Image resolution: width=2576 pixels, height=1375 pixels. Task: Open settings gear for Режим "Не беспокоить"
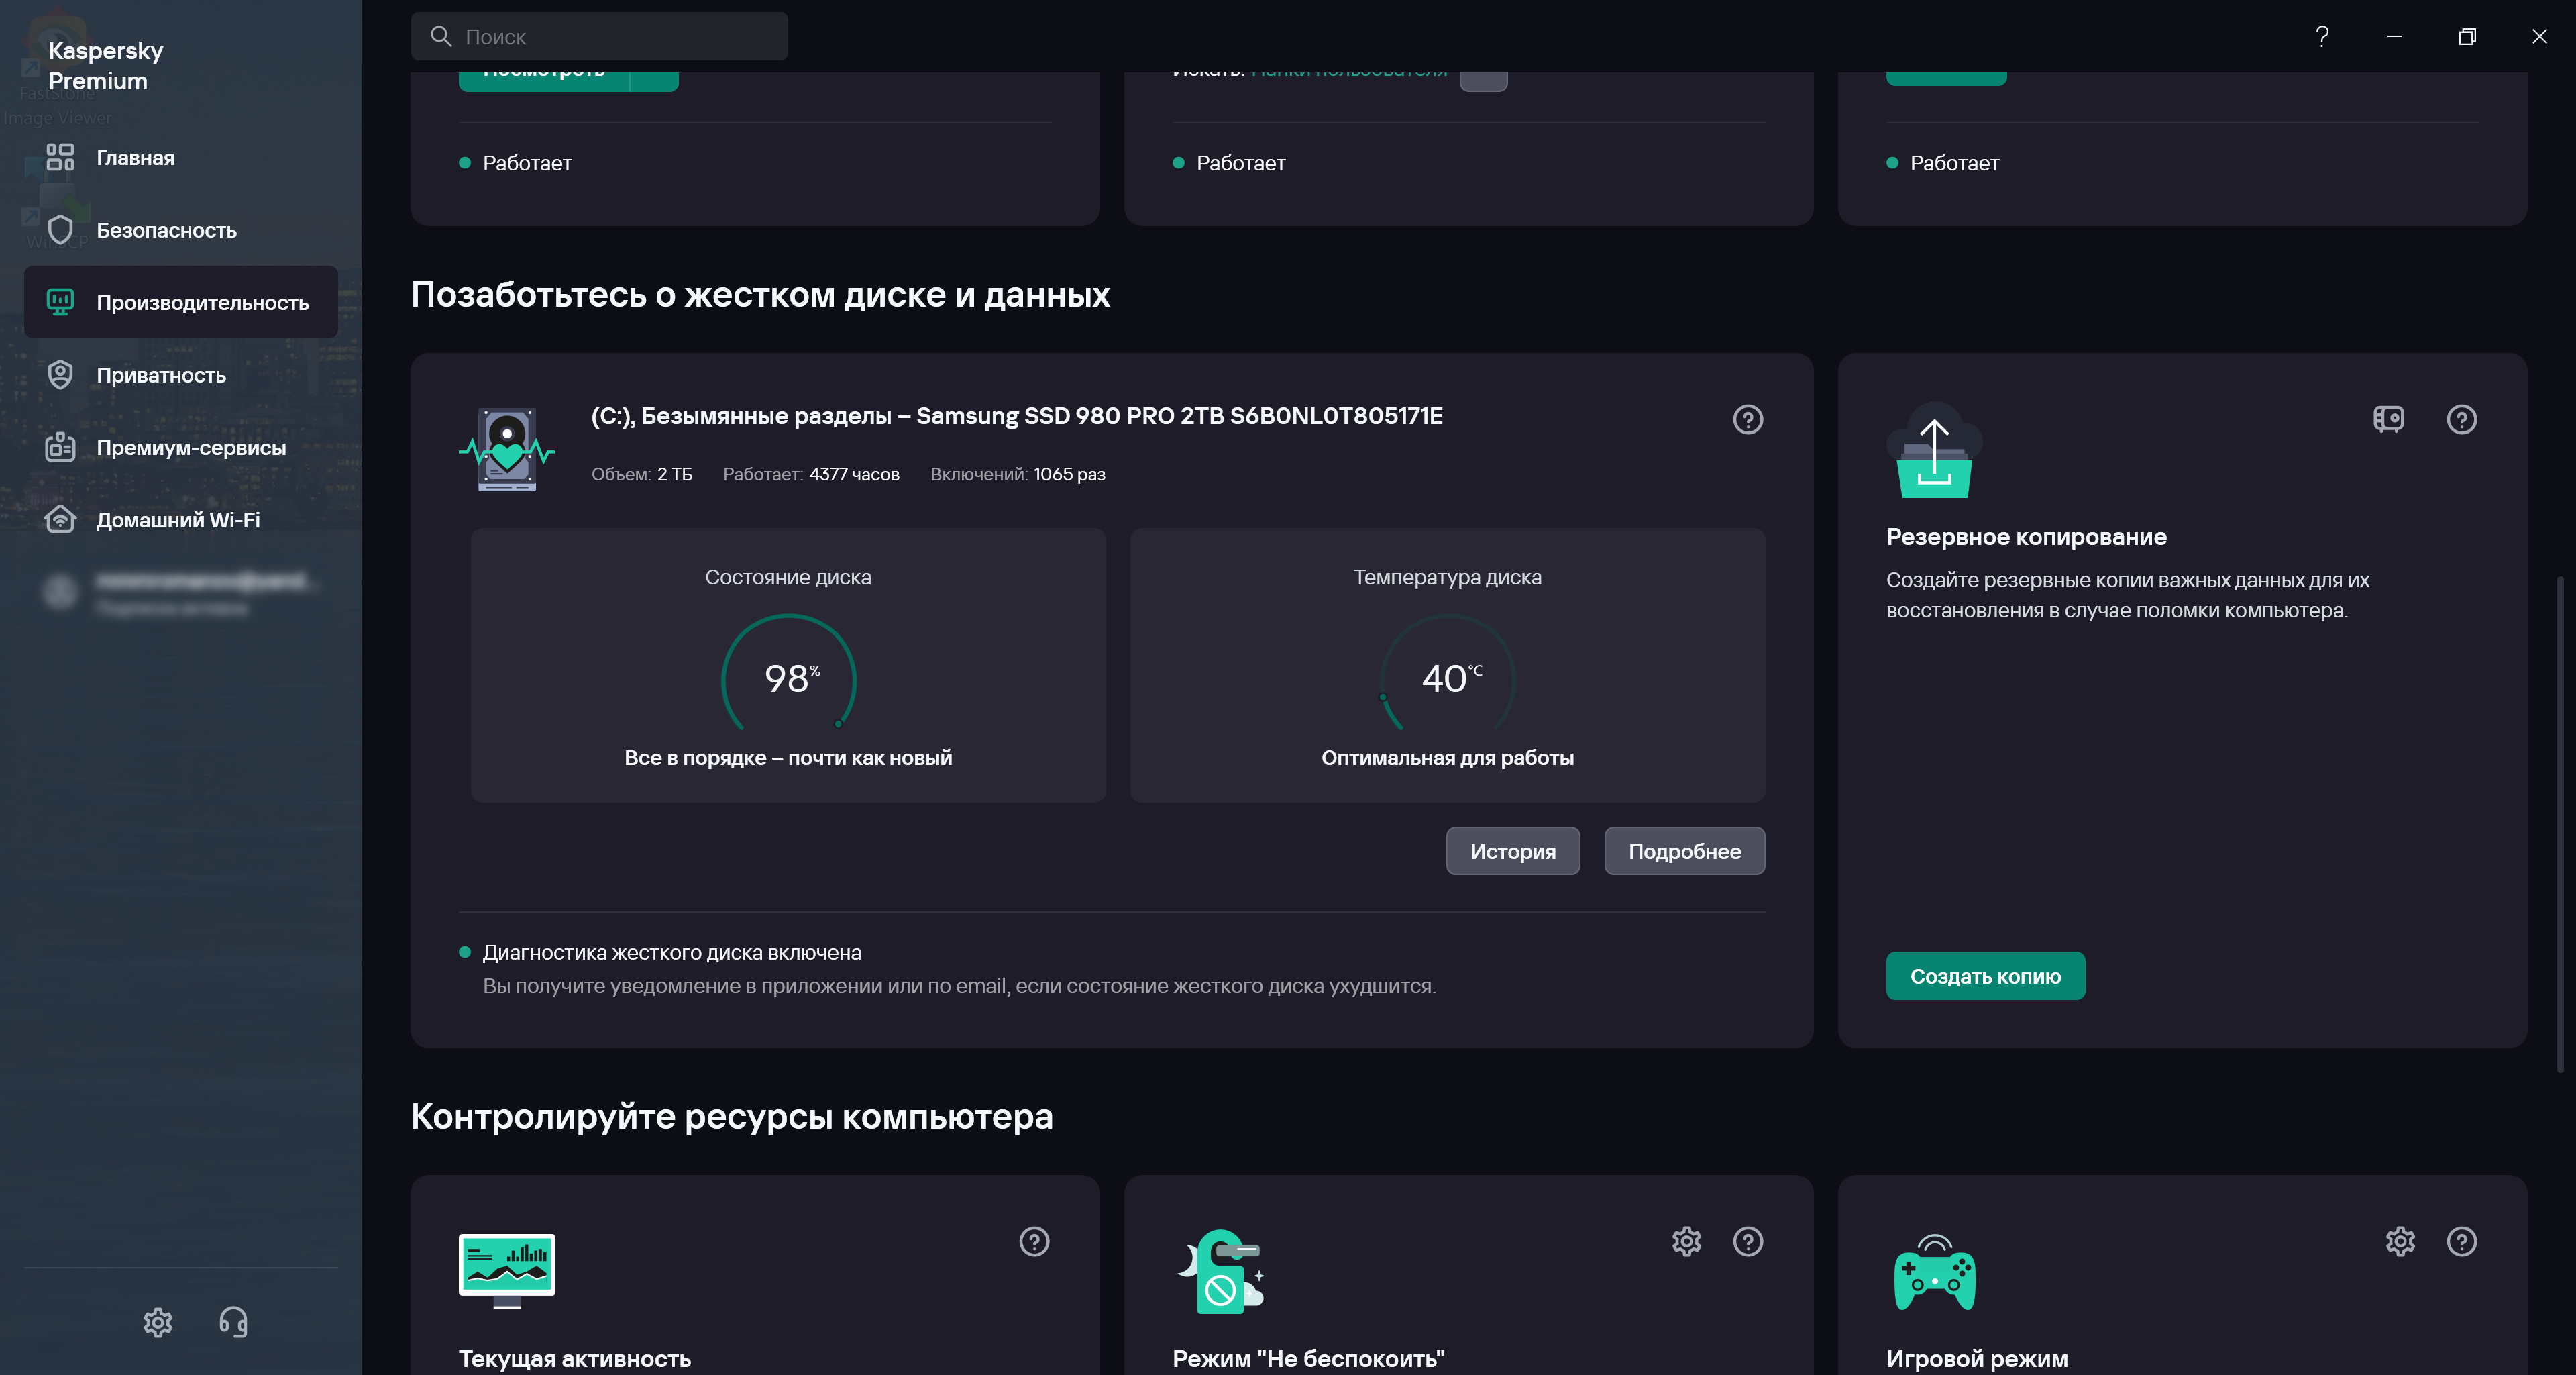pyautogui.click(x=1686, y=1241)
